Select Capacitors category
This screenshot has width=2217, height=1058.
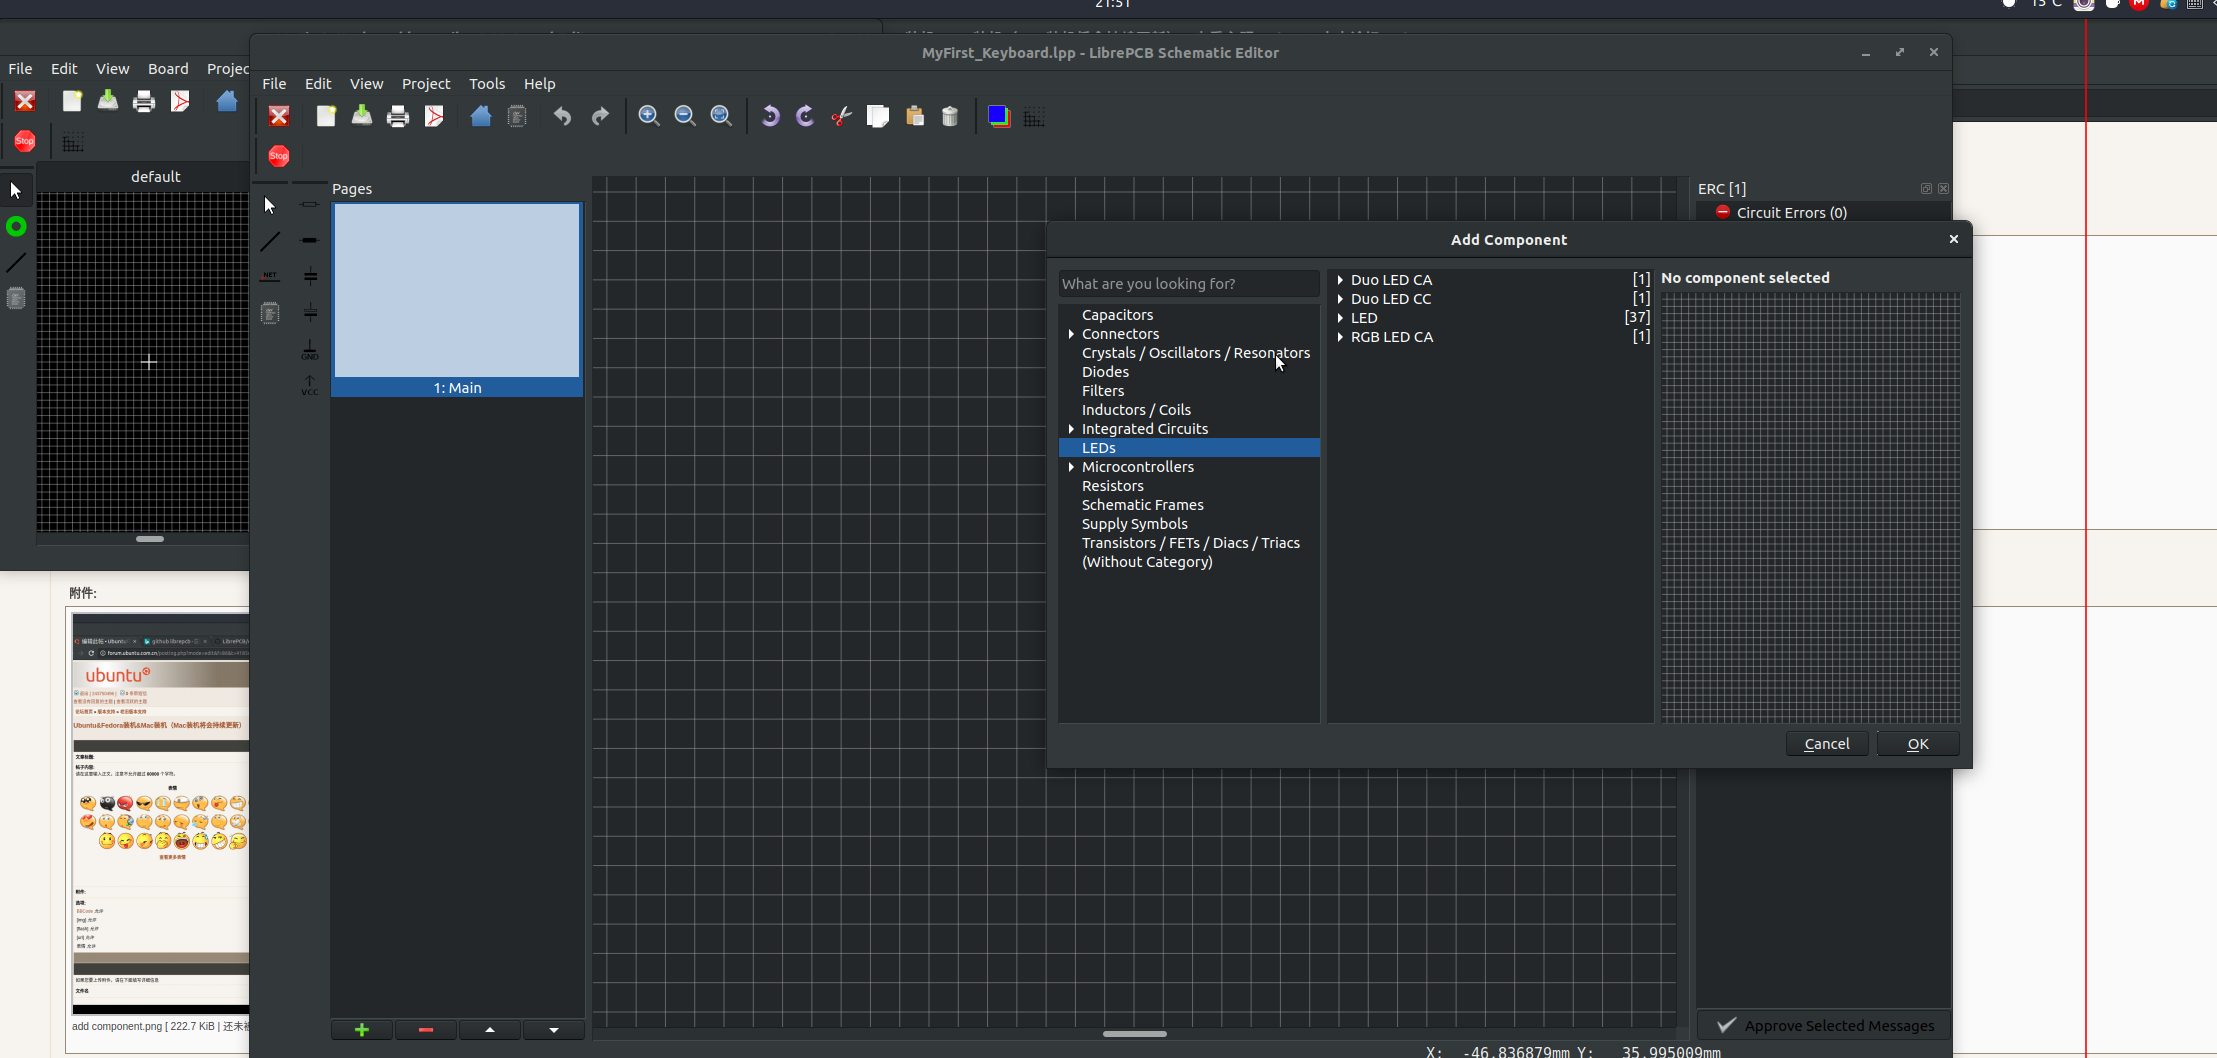[1117, 315]
